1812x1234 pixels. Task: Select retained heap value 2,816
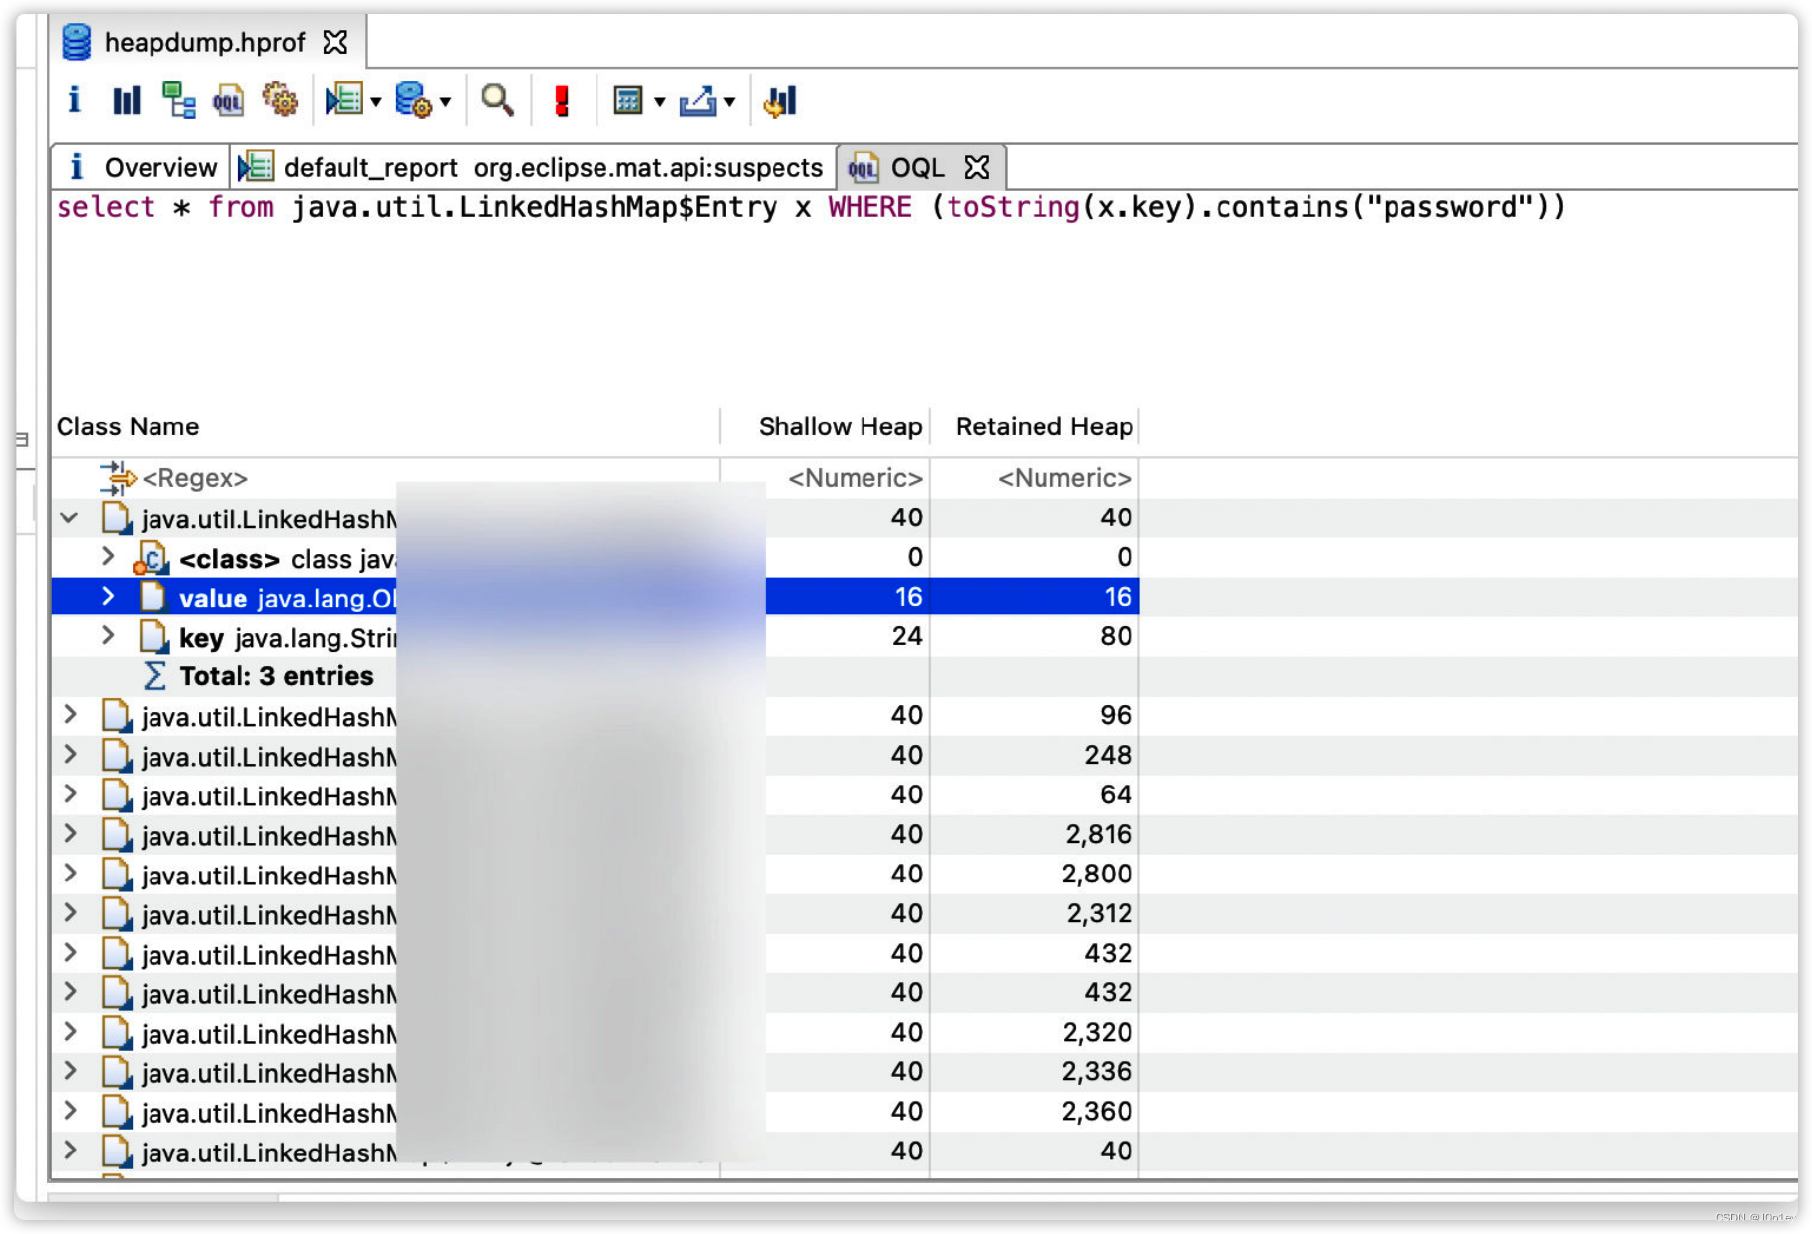pos(1098,834)
